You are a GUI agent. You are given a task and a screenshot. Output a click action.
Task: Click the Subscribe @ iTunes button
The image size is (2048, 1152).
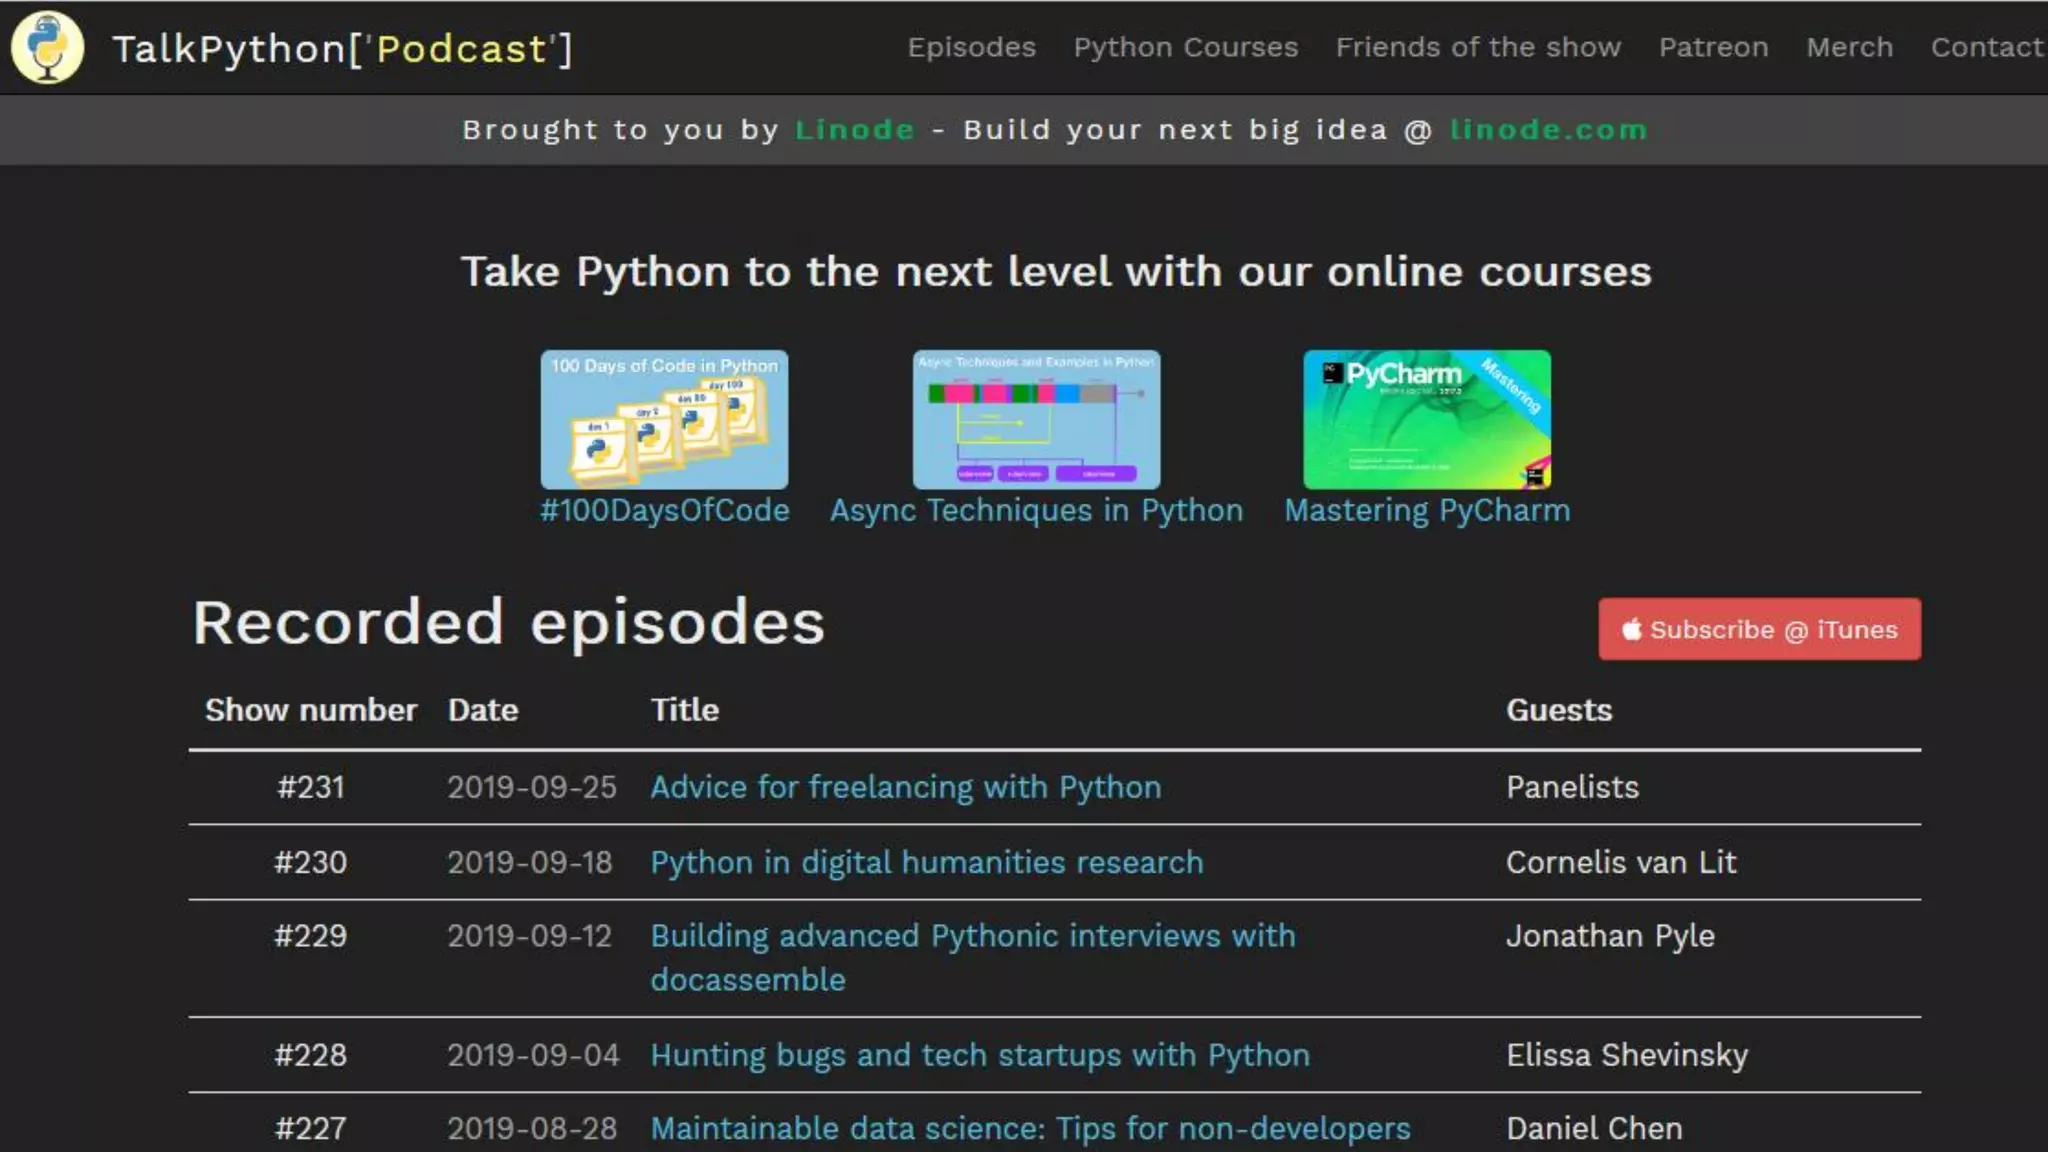[1759, 629]
